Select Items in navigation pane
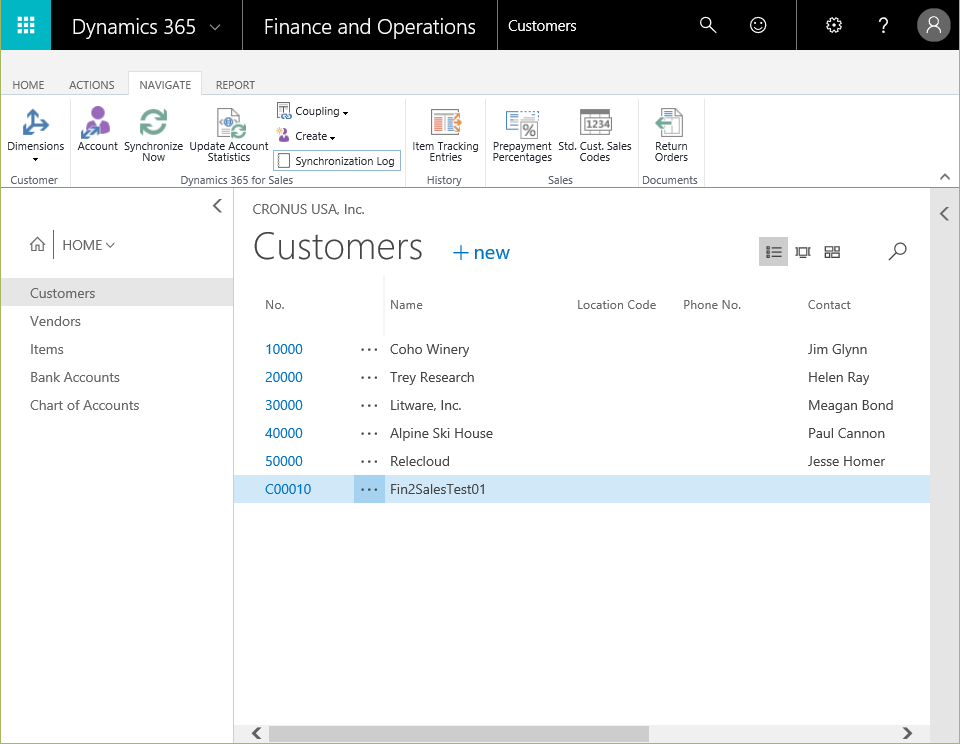 (47, 349)
